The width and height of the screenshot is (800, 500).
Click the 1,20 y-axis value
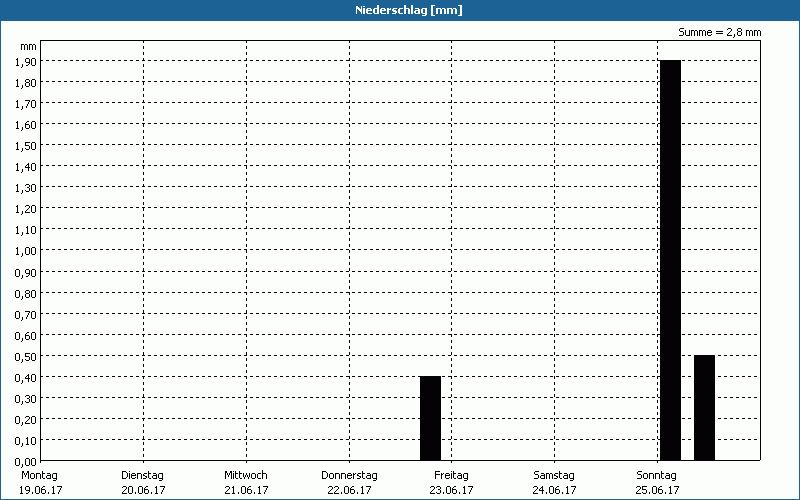[26, 209]
